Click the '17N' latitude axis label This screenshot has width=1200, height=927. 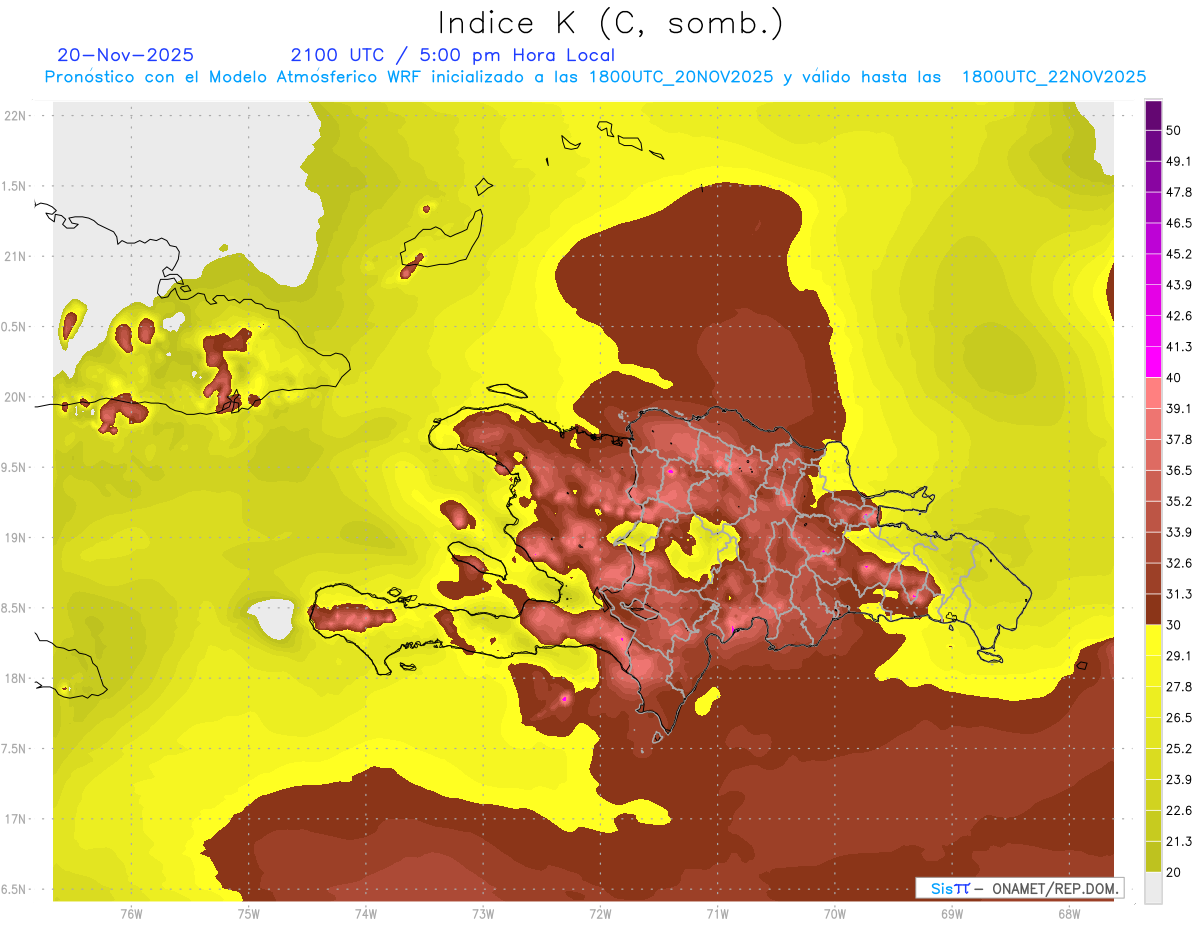click(x=16, y=819)
